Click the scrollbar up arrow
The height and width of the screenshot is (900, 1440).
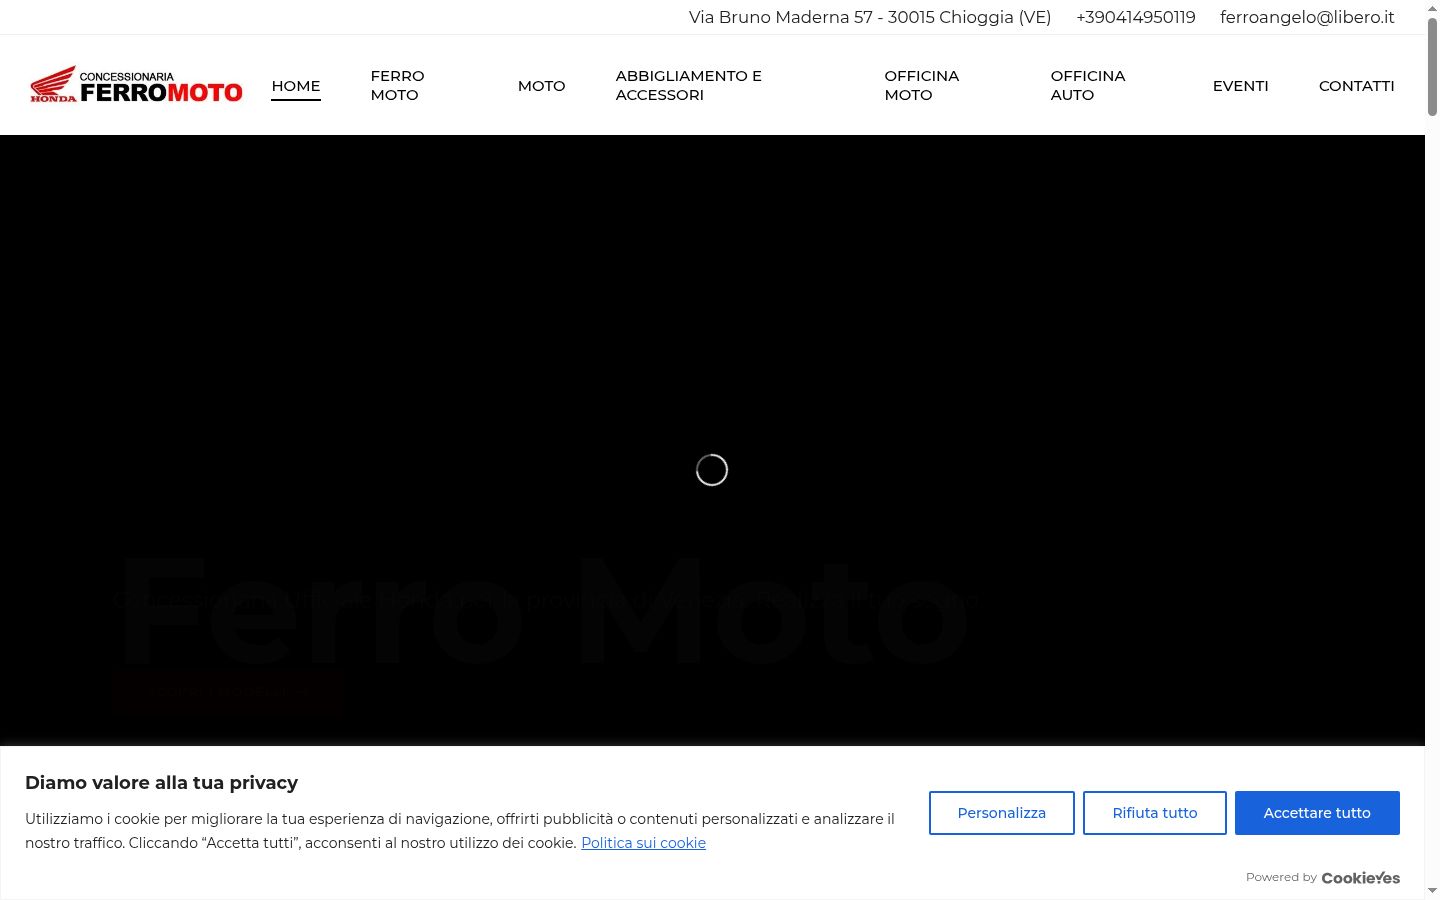click(1432, 8)
